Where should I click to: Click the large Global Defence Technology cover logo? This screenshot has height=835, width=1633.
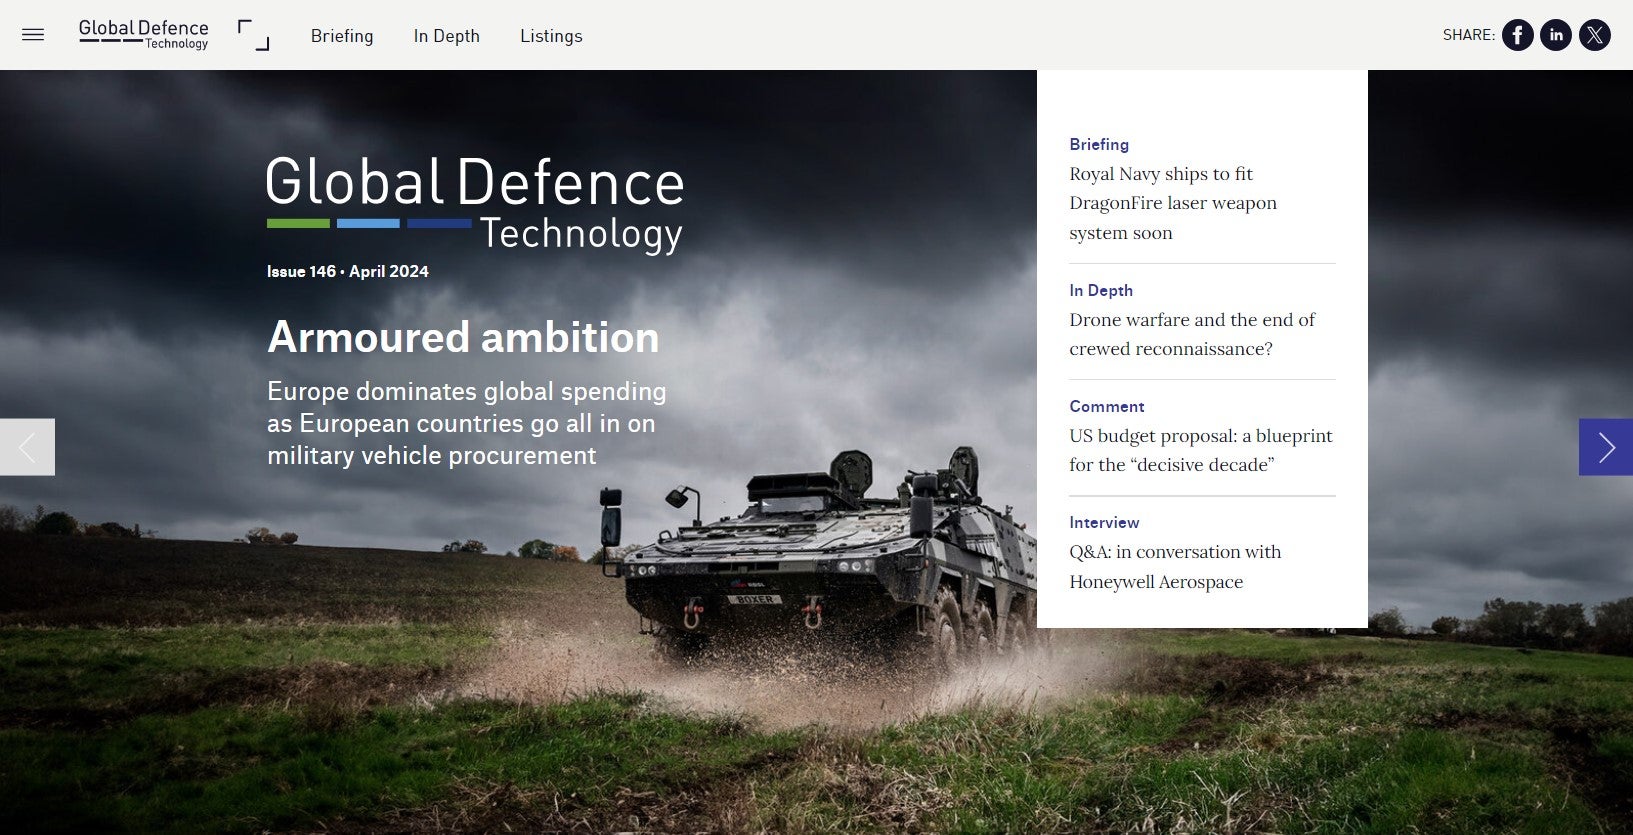click(475, 204)
